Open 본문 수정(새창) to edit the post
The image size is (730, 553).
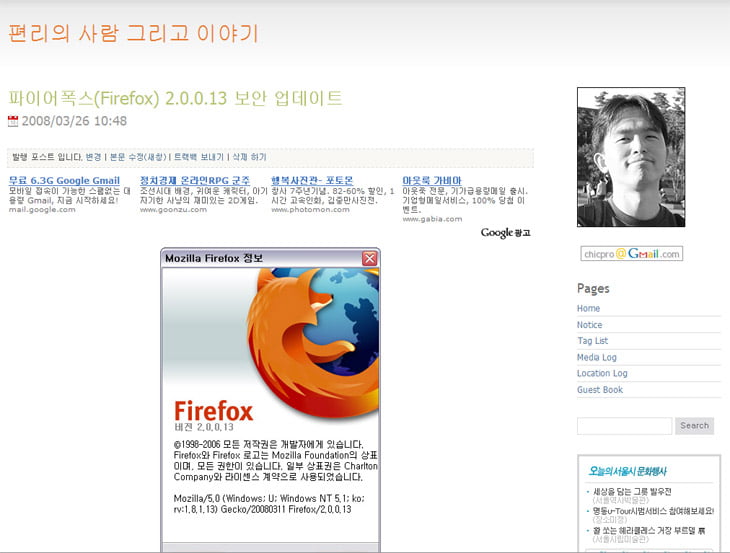tap(138, 157)
